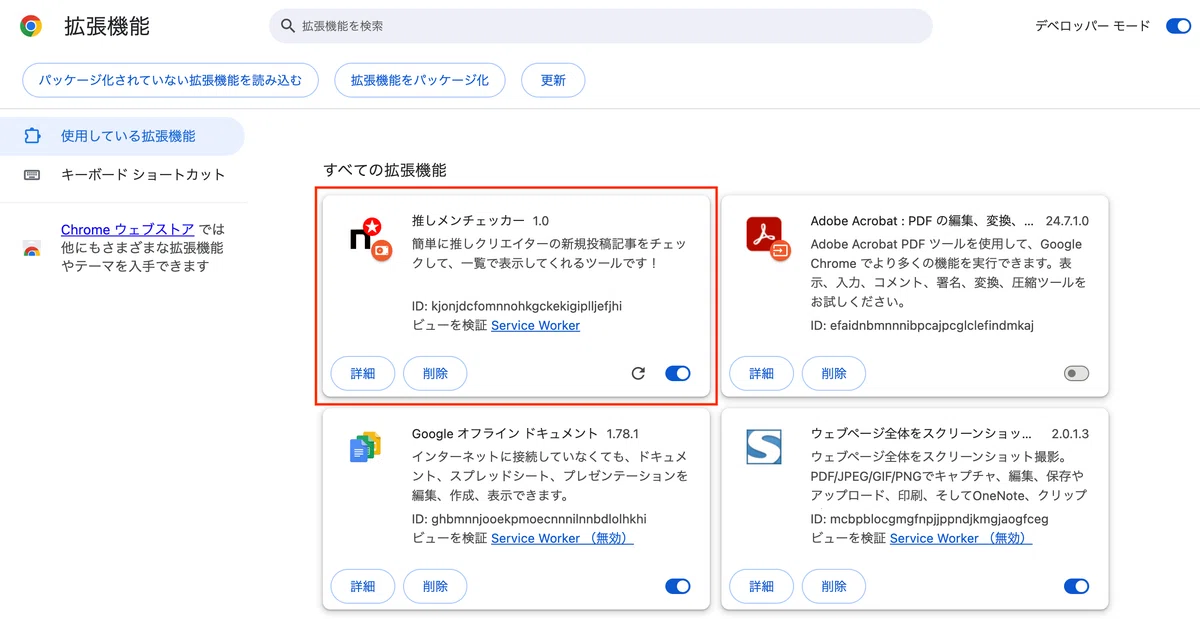The height and width of the screenshot is (619, 1200).
Task: Open 詳細 for Google オフライン ドキュメント
Action: [x=363, y=586]
